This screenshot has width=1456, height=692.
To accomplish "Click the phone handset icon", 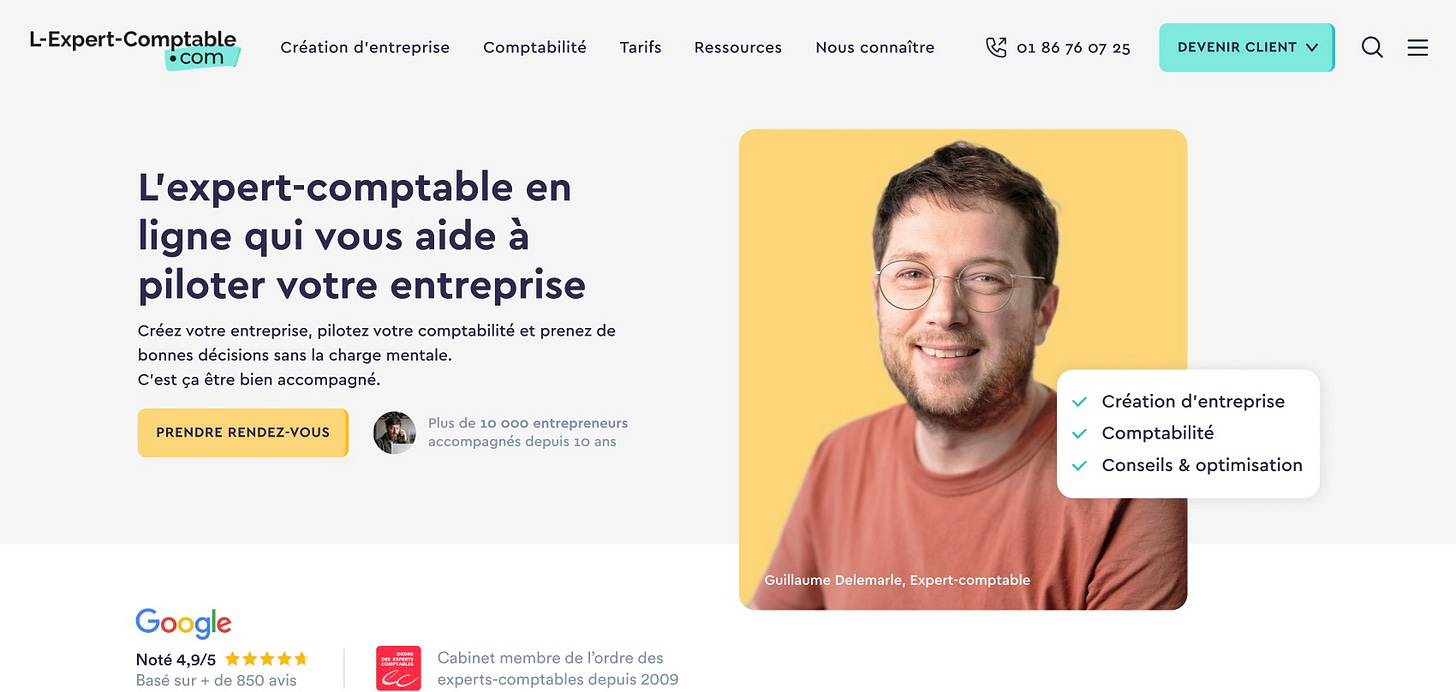I will point(996,47).
